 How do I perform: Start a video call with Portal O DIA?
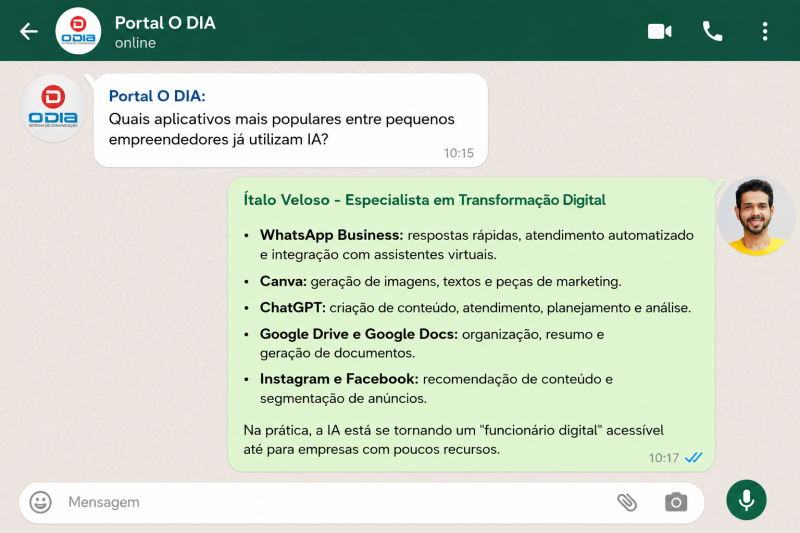(x=660, y=31)
